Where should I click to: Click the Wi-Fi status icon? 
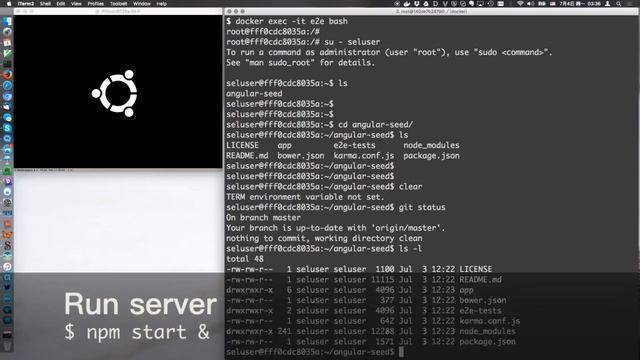tap(520, 4)
